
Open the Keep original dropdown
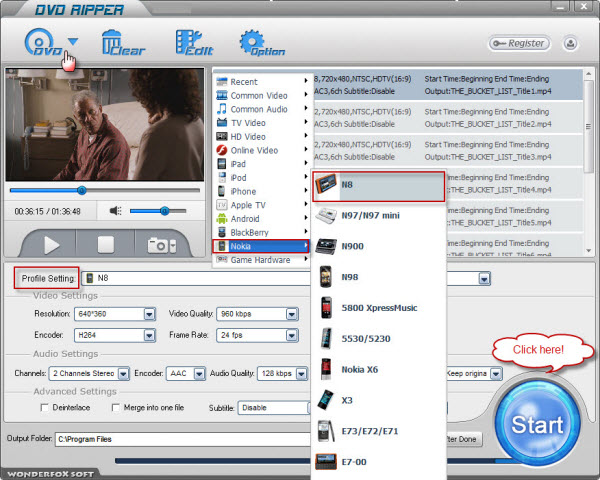click(x=496, y=374)
